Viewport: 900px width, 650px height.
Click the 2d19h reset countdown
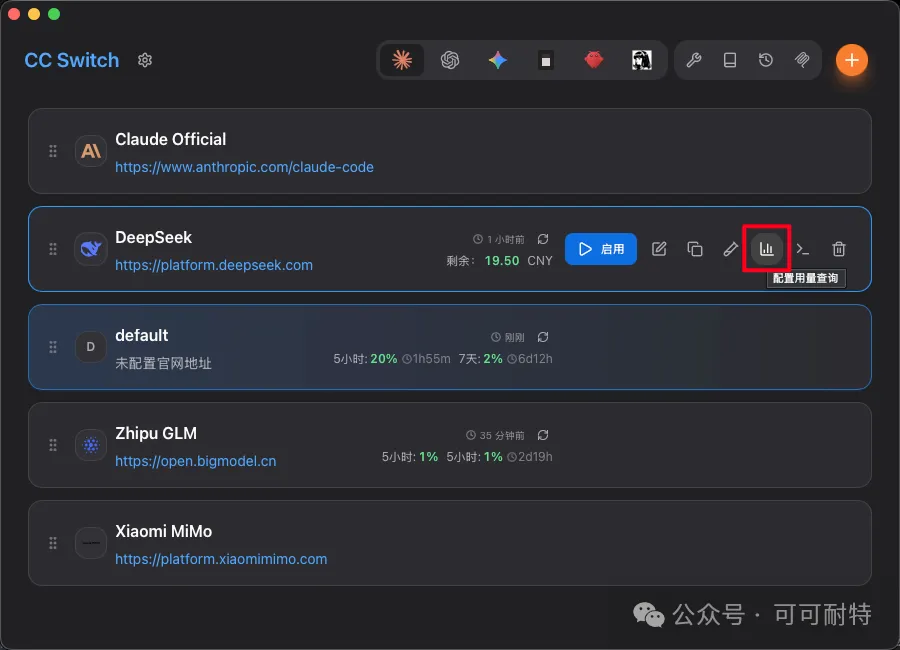click(x=530, y=457)
